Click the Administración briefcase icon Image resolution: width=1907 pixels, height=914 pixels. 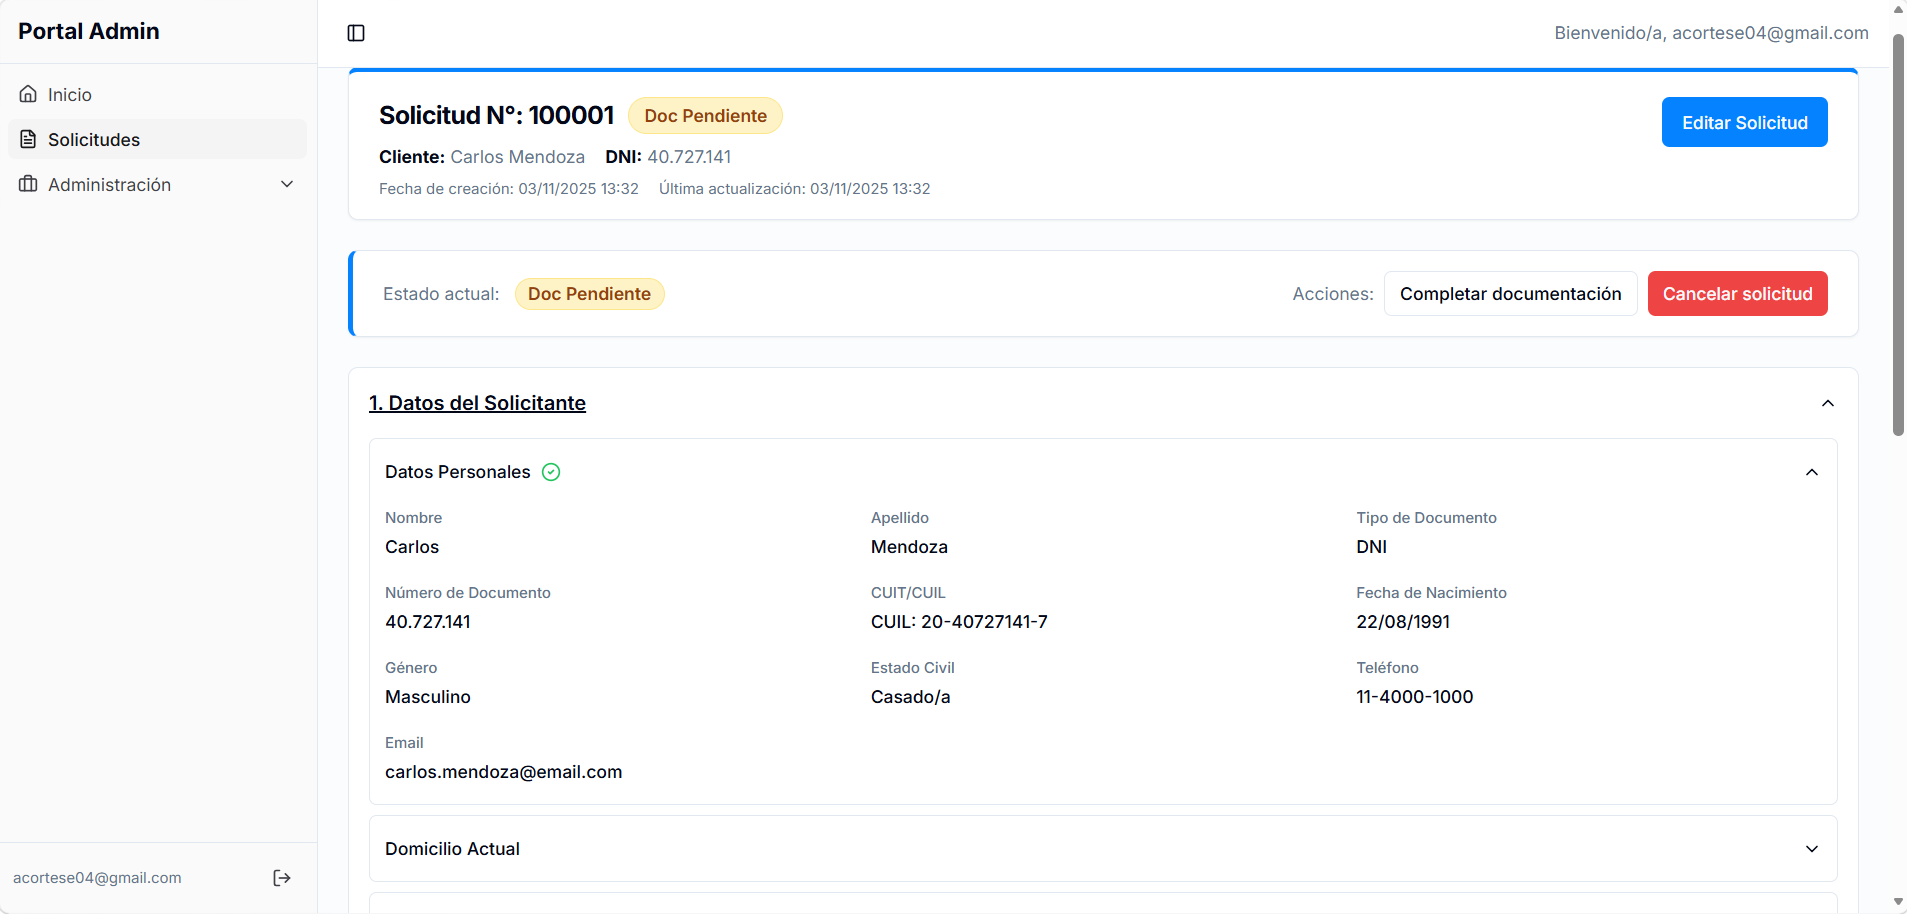(28, 184)
